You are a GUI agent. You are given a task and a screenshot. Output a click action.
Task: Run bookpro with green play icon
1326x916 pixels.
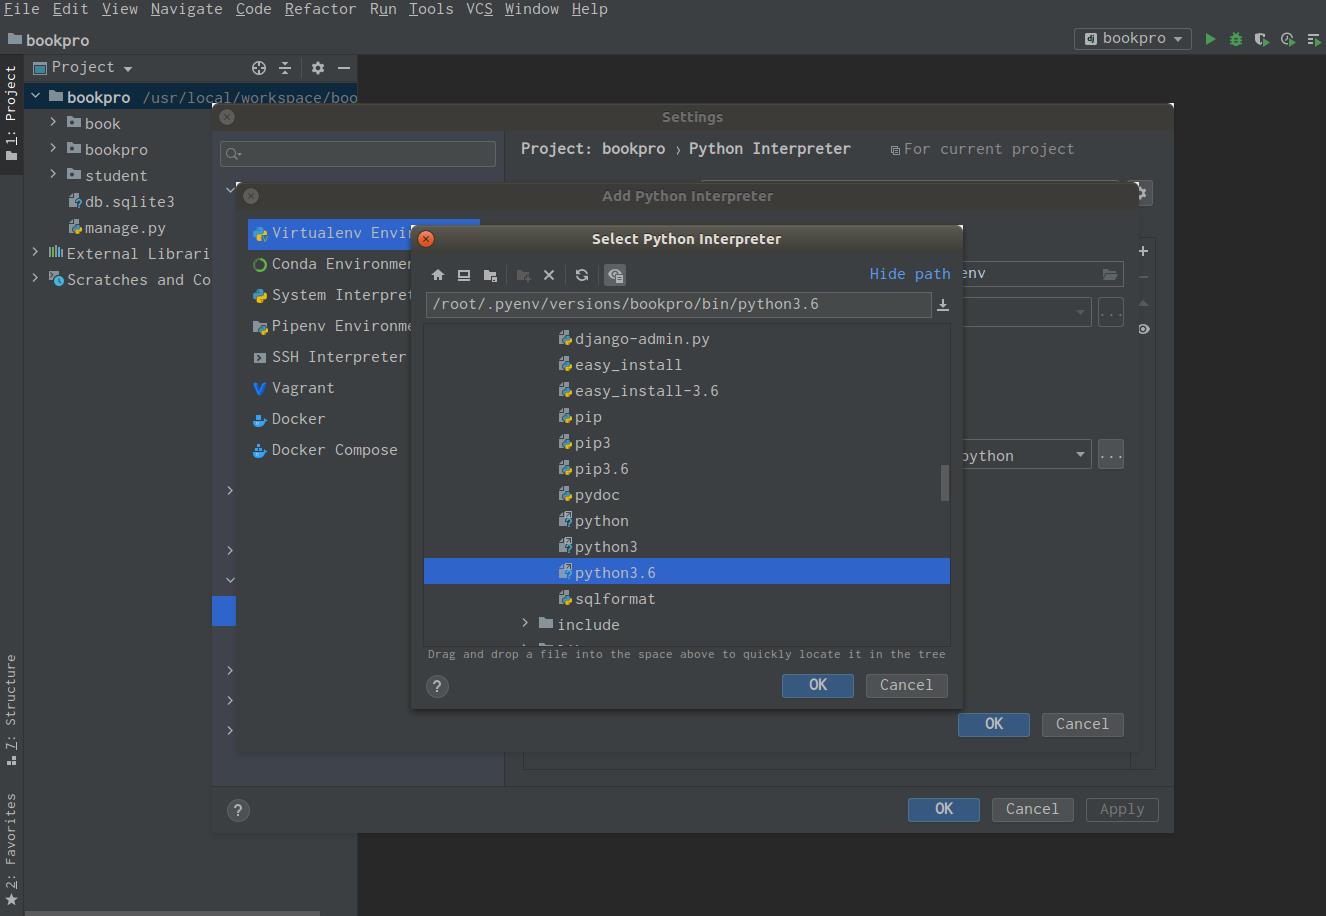[1210, 39]
